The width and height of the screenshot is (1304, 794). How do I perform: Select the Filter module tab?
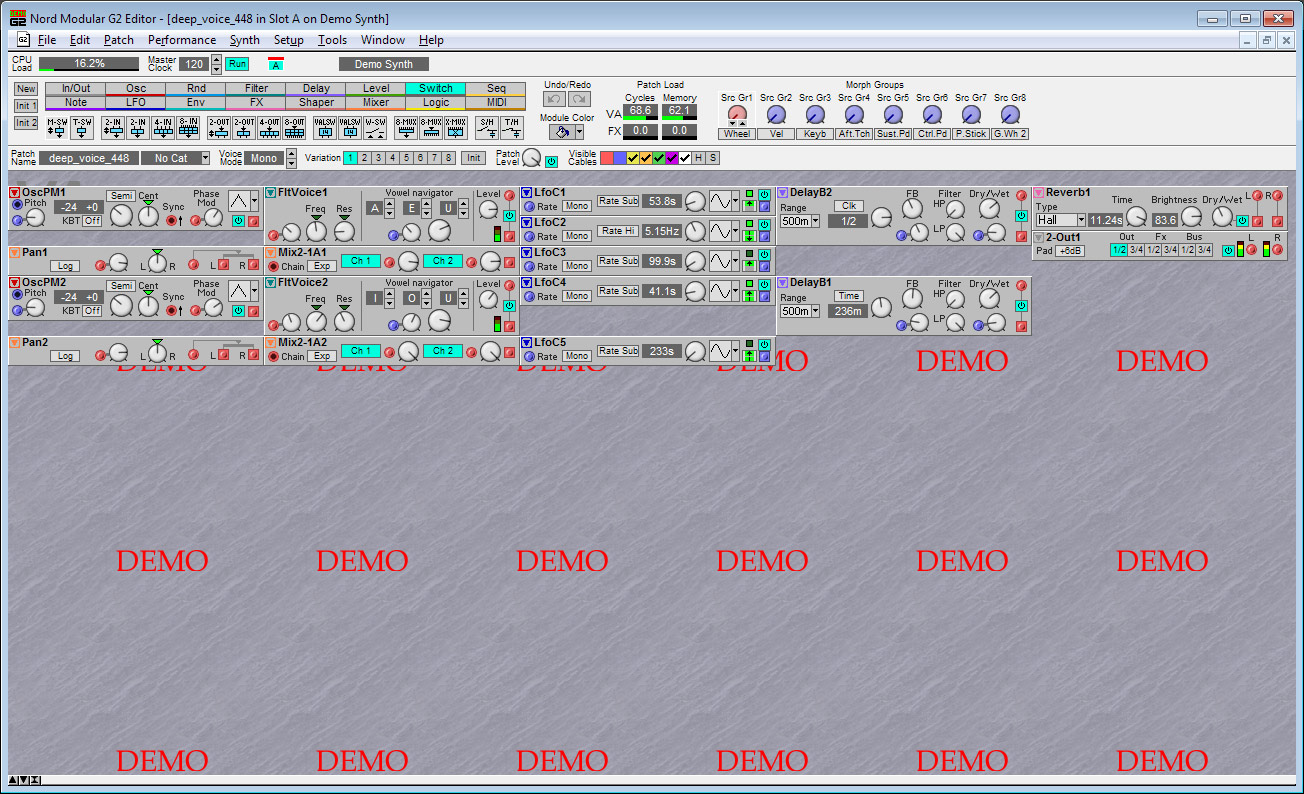tap(256, 89)
